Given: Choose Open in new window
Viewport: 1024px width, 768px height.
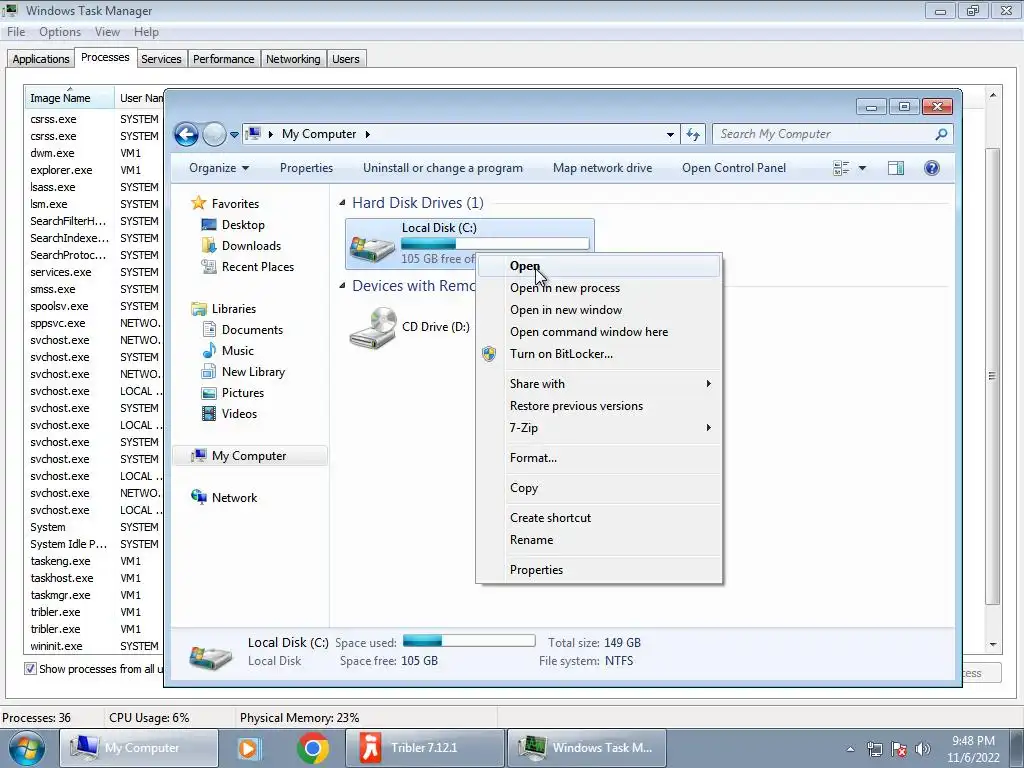Looking at the screenshot, I should [x=599, y=310].
